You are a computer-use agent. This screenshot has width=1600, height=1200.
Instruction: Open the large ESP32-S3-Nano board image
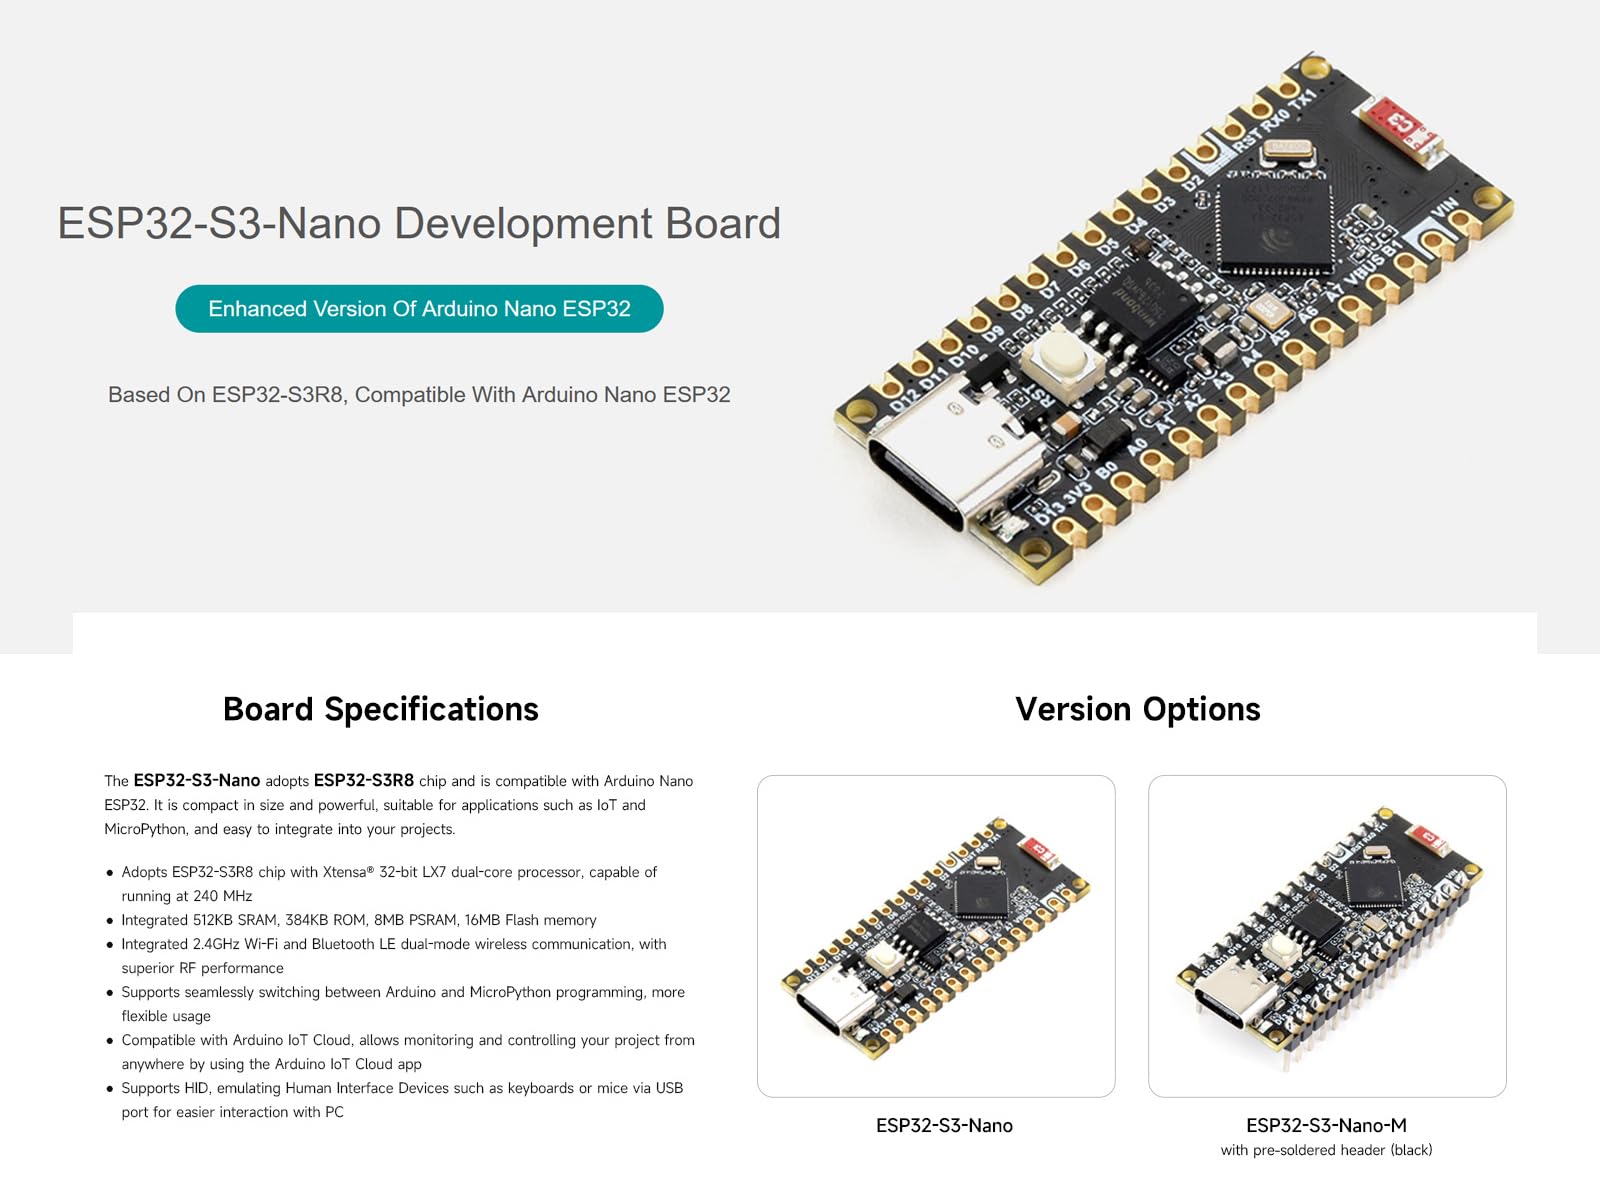[1174, 318]
